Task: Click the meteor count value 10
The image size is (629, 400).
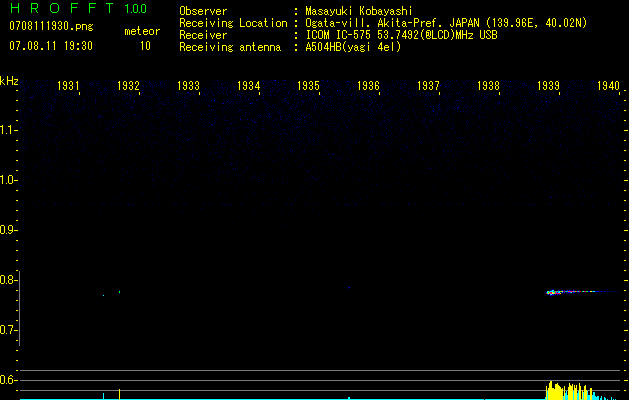Action: tap(145, 46)
